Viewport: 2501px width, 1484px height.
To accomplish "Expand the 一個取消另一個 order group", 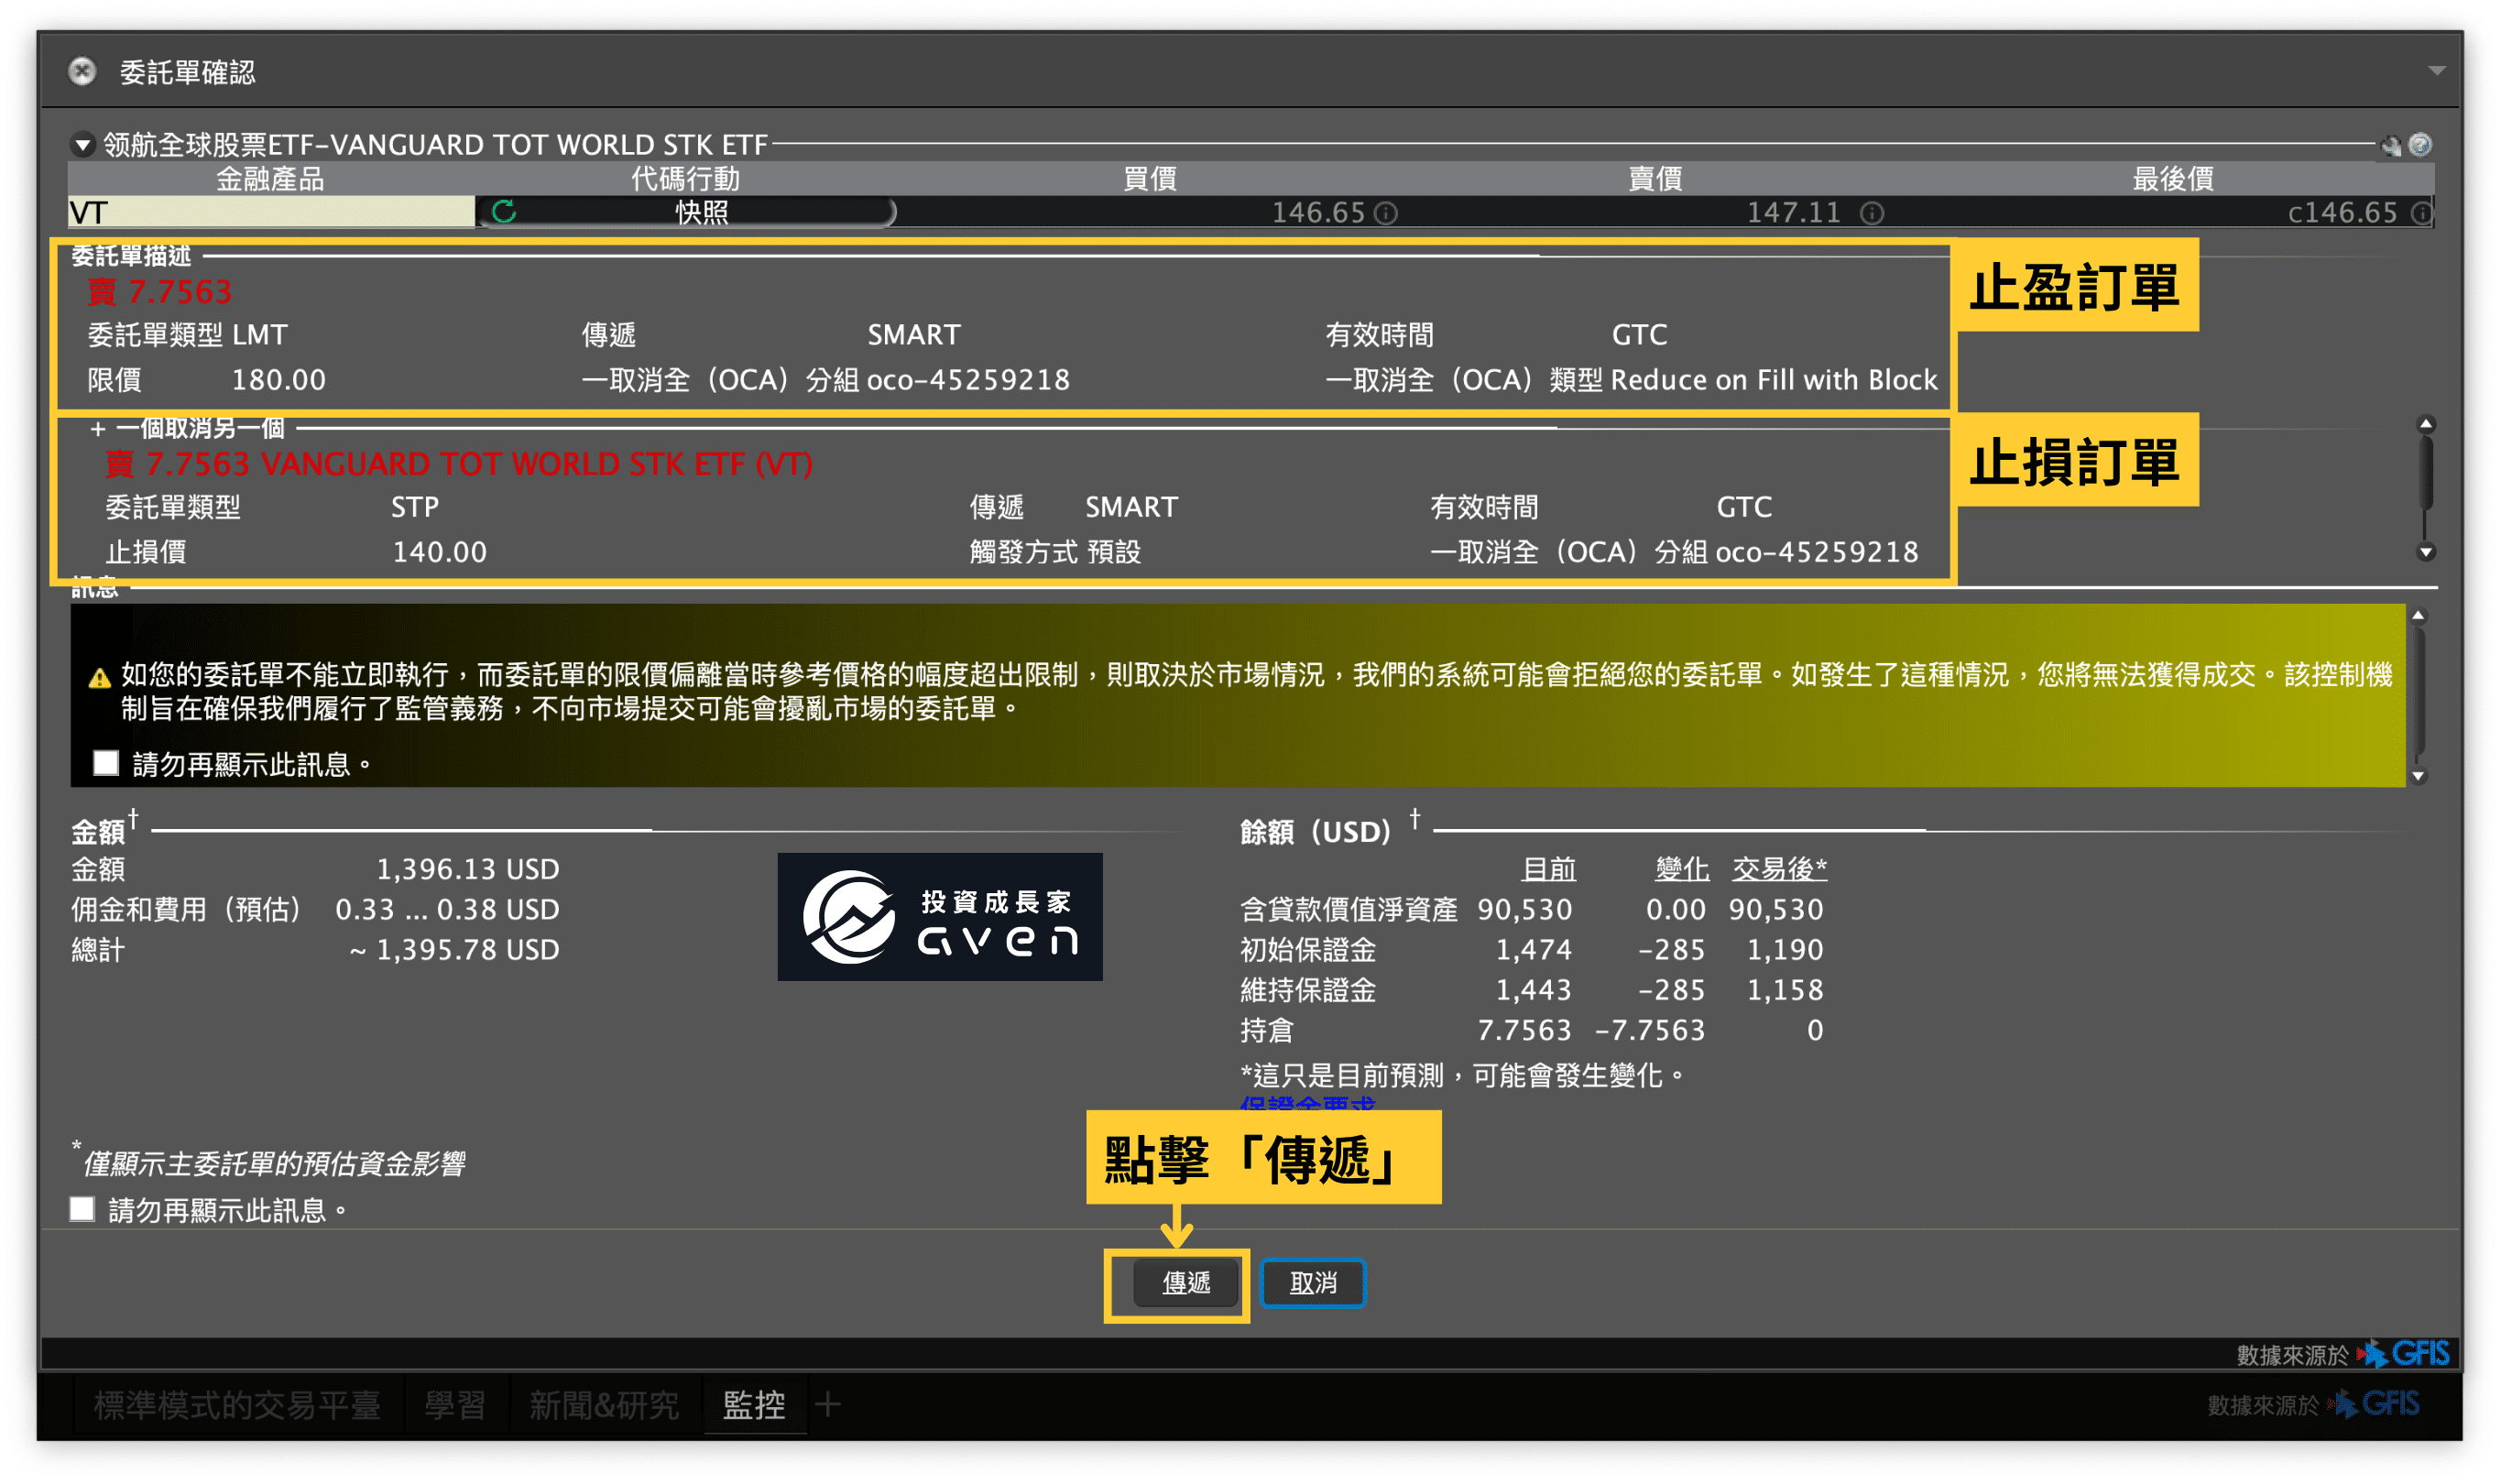I will click(x=97, y=428).
